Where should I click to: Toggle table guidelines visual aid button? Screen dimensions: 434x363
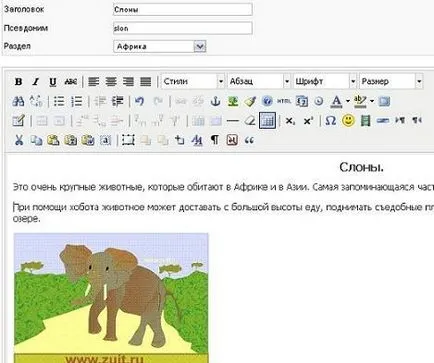267,121
